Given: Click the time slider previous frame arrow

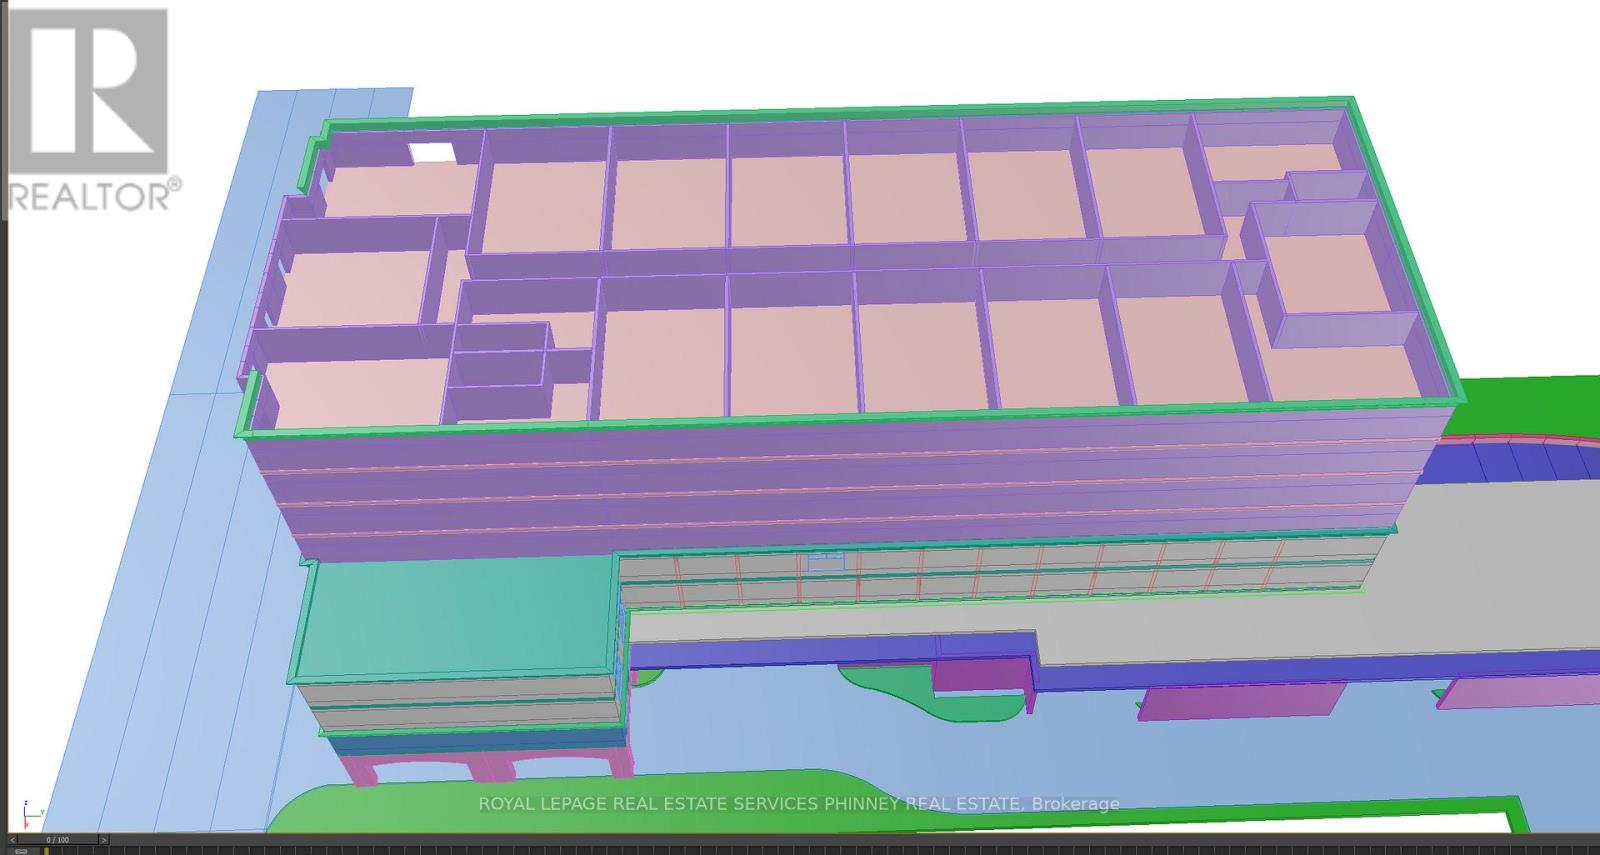Looking at the screenshot, I should (x=12, y=840).
